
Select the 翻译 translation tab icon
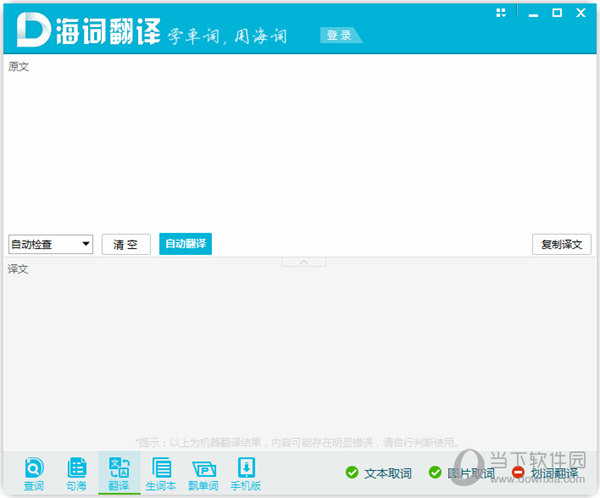(x=119, y=473)
